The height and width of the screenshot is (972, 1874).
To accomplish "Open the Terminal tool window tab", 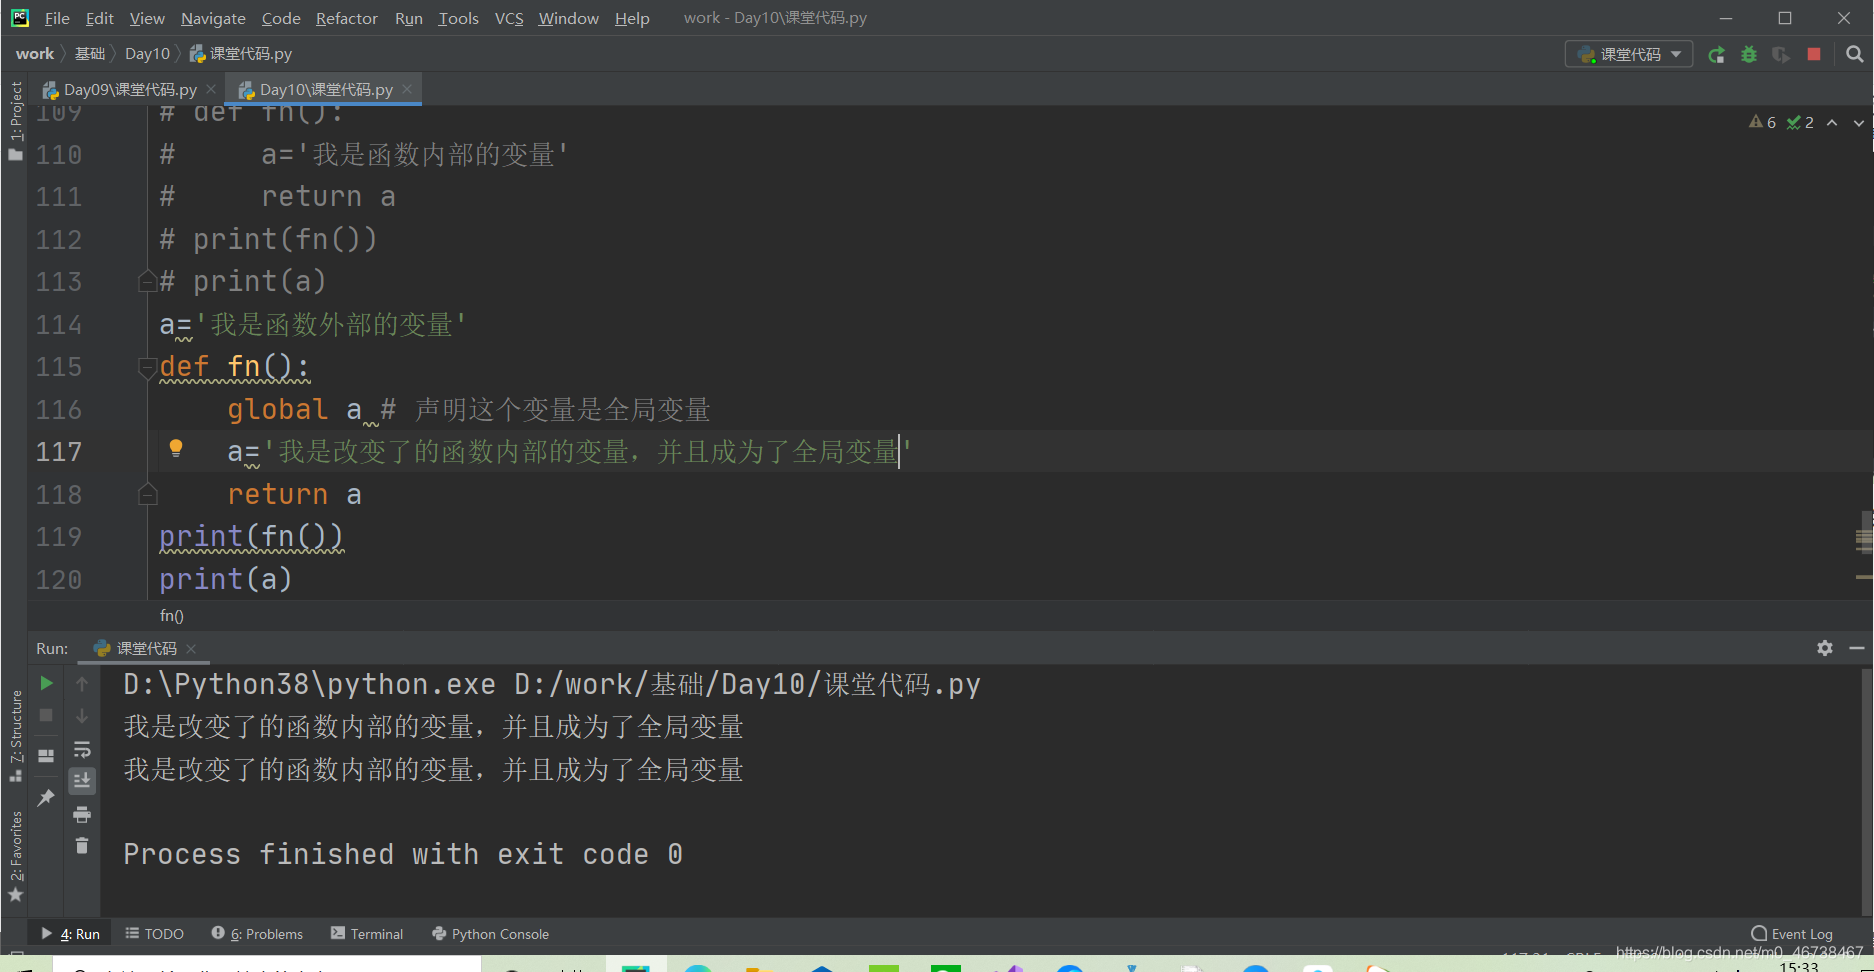I will [367, 934].
